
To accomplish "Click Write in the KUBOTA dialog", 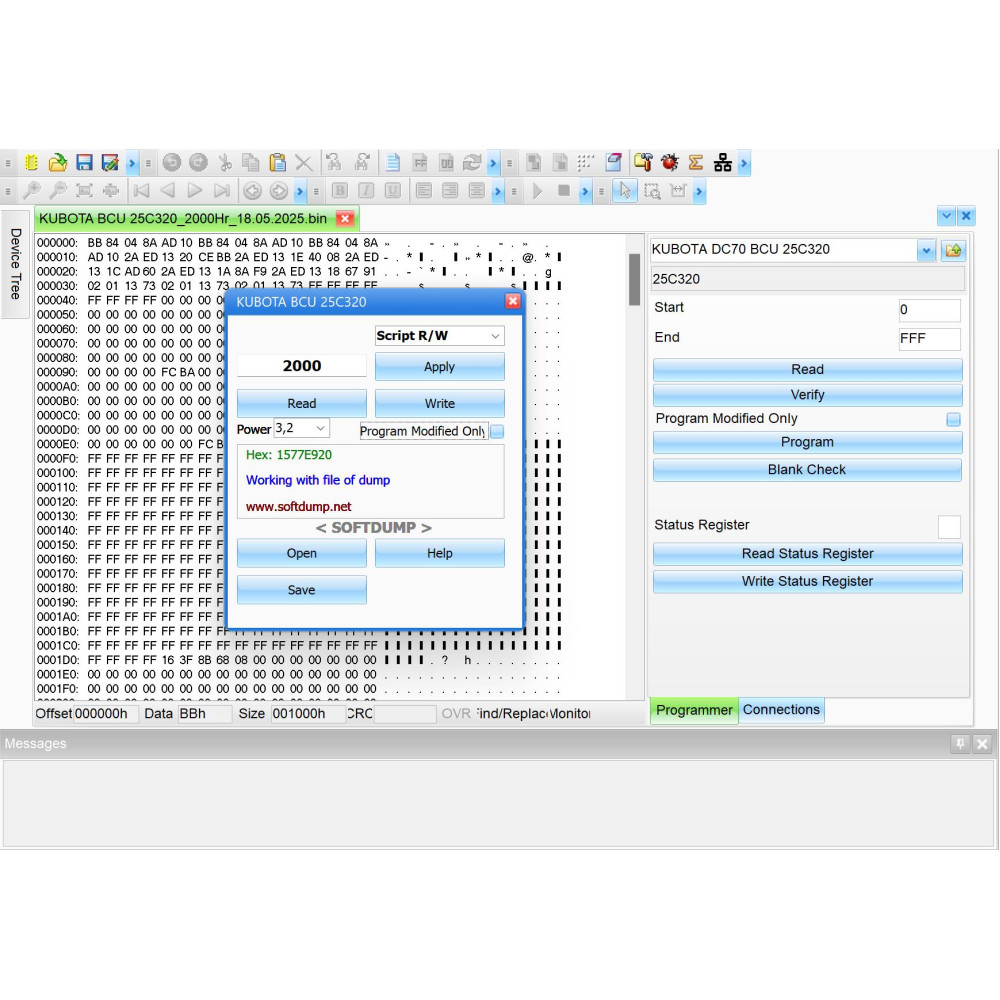I will pos(439,404).
